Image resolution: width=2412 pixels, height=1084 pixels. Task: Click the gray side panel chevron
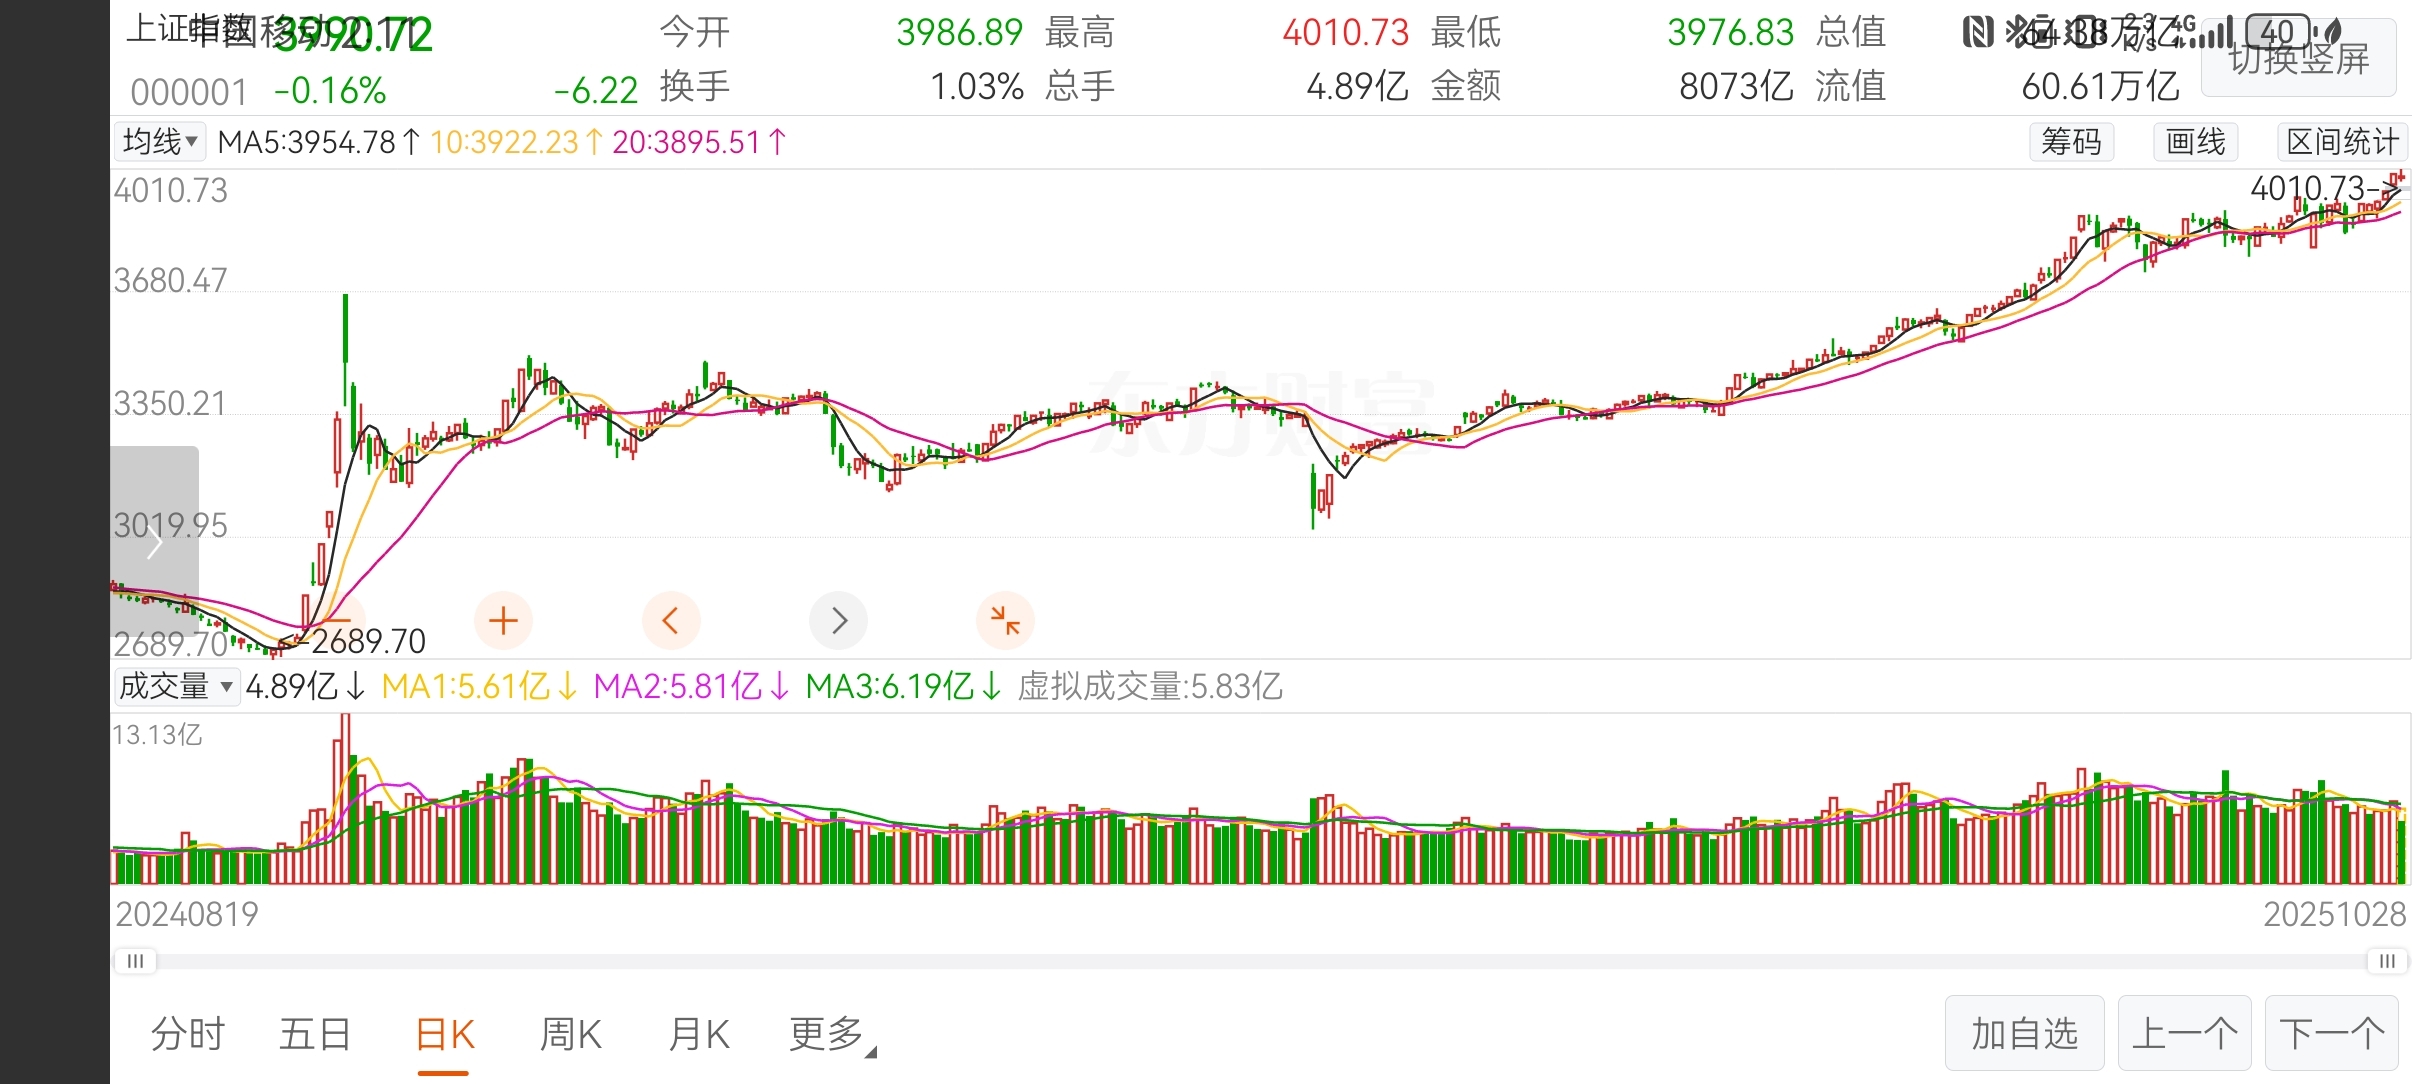[x=154, y=544]
